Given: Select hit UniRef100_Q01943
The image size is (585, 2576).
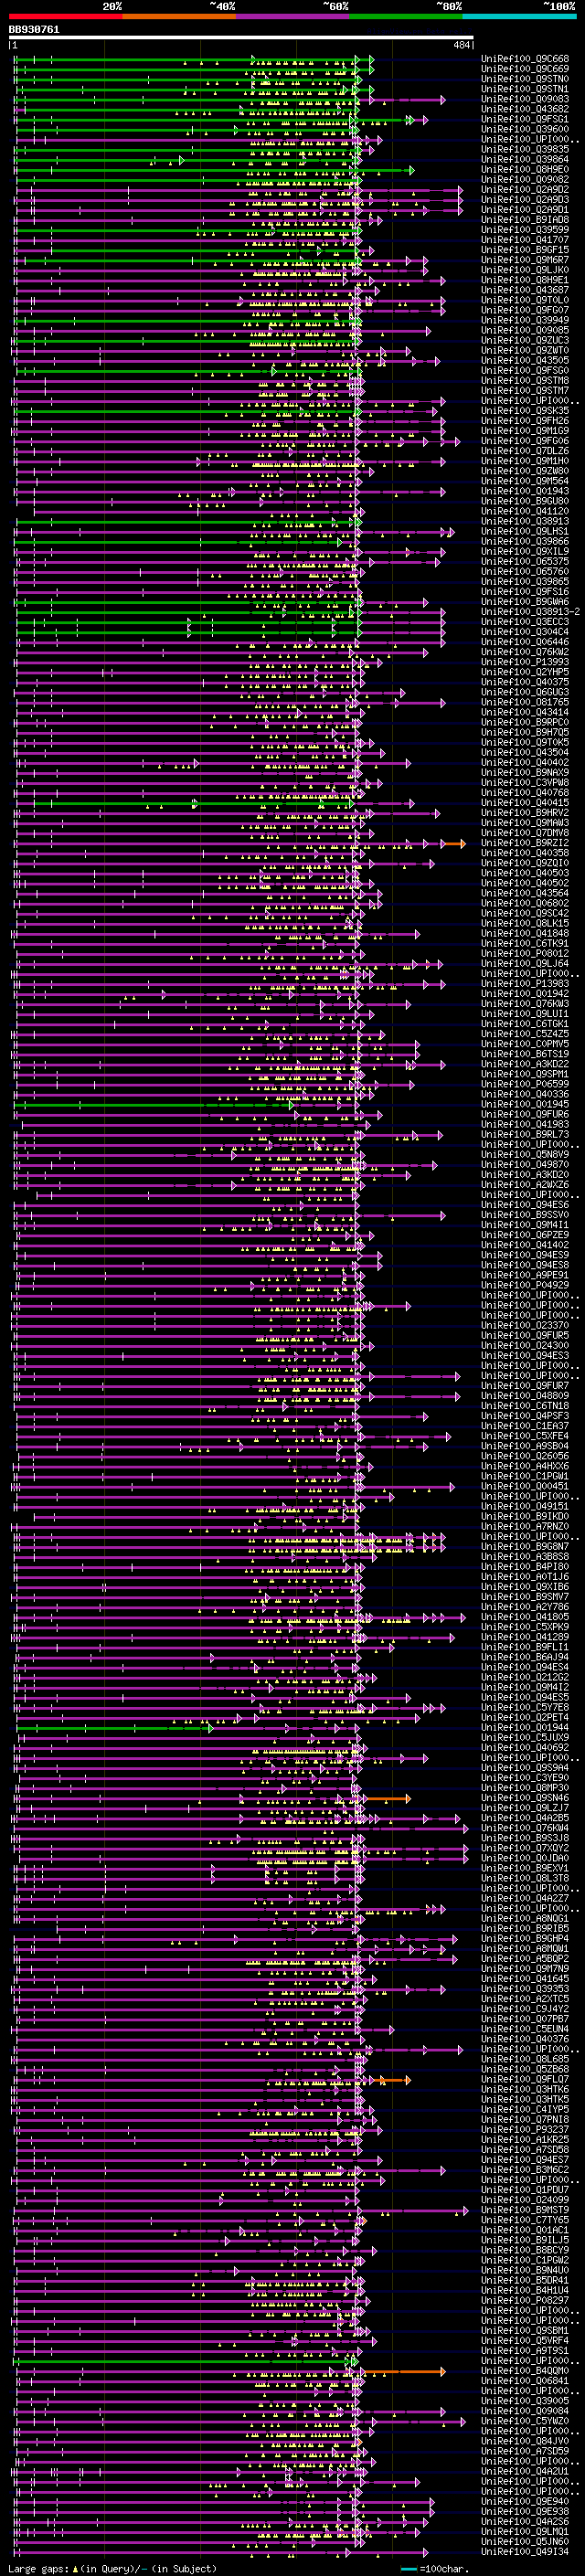Looking at the screenshot, I should [525, 491].
